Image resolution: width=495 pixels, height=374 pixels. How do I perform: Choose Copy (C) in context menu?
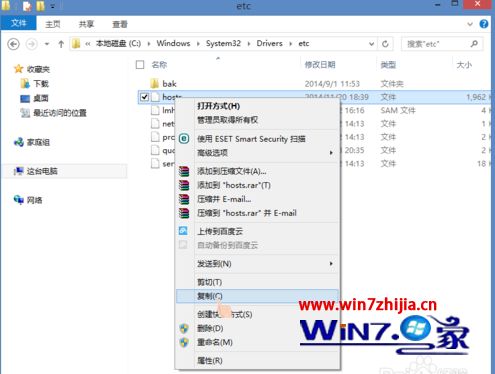point(257,296)
